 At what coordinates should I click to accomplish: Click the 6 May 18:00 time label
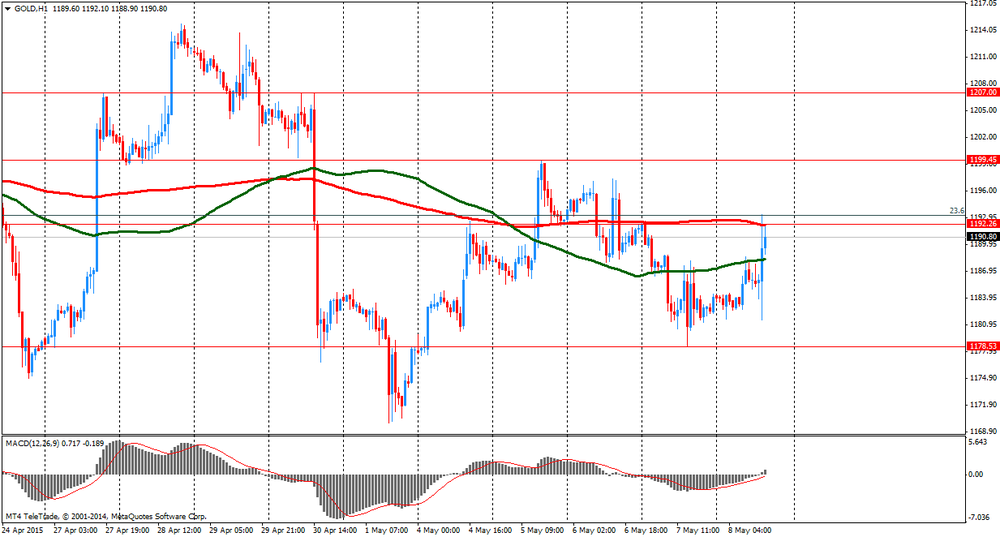click(646, 530)
